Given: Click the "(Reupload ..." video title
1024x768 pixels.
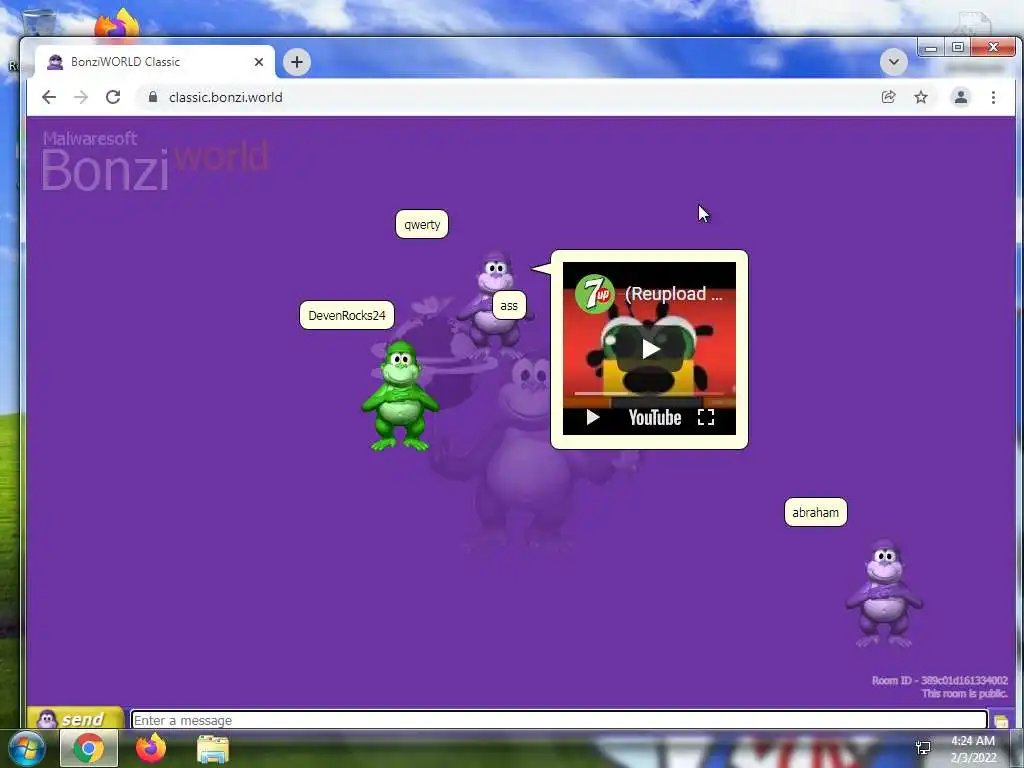Looking at the screenshot, I should 674,294.
